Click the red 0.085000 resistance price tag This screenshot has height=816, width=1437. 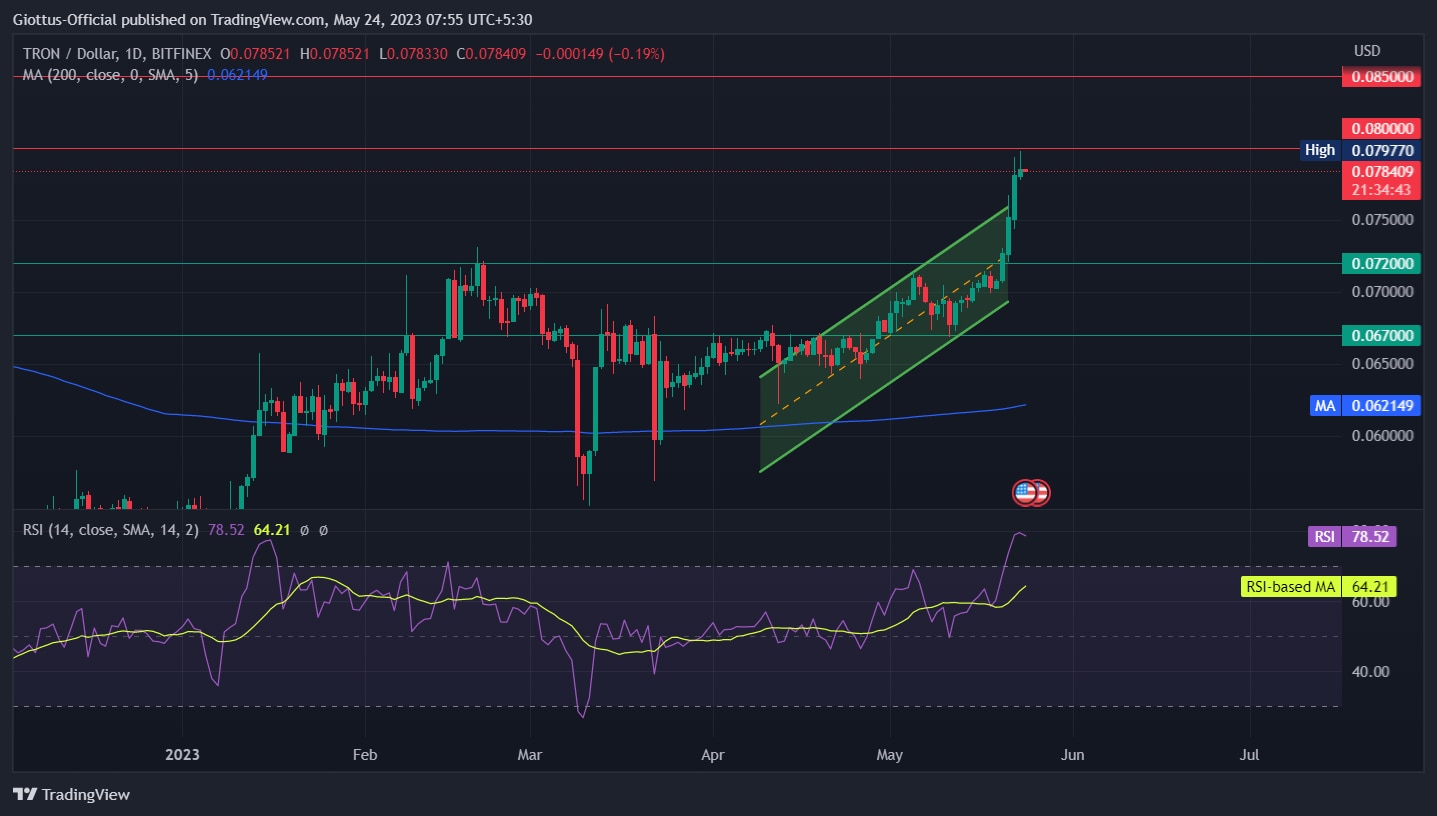coord(1381,77)
